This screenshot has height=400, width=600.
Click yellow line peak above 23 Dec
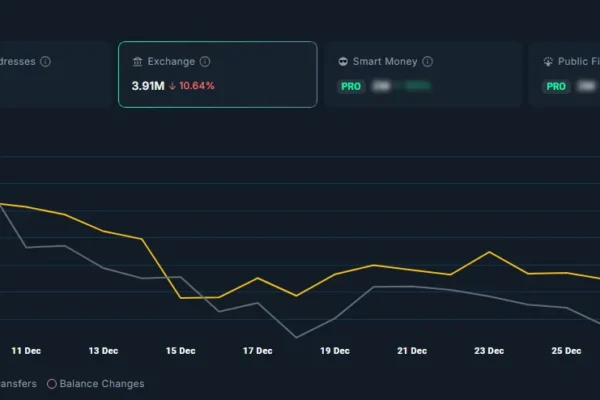point(489,252)
